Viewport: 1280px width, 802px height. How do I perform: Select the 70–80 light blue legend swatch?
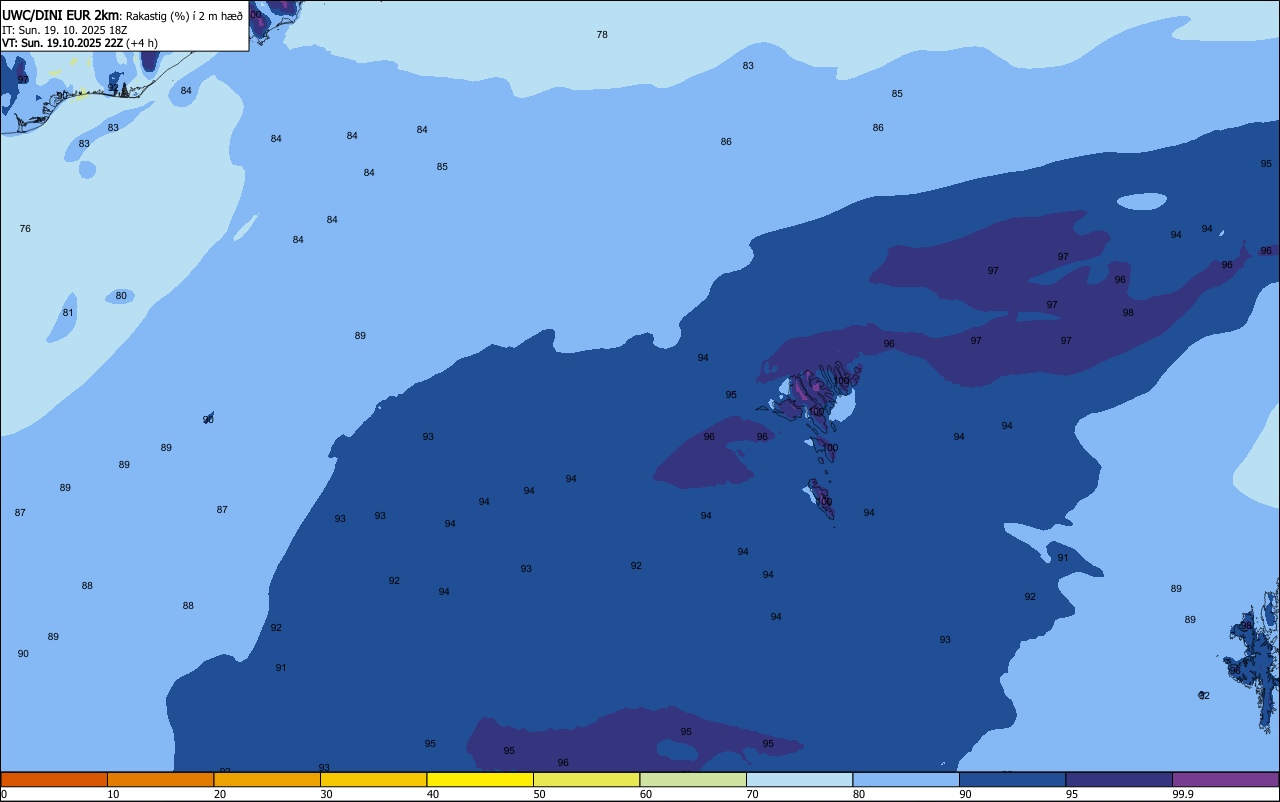[799, 779]
